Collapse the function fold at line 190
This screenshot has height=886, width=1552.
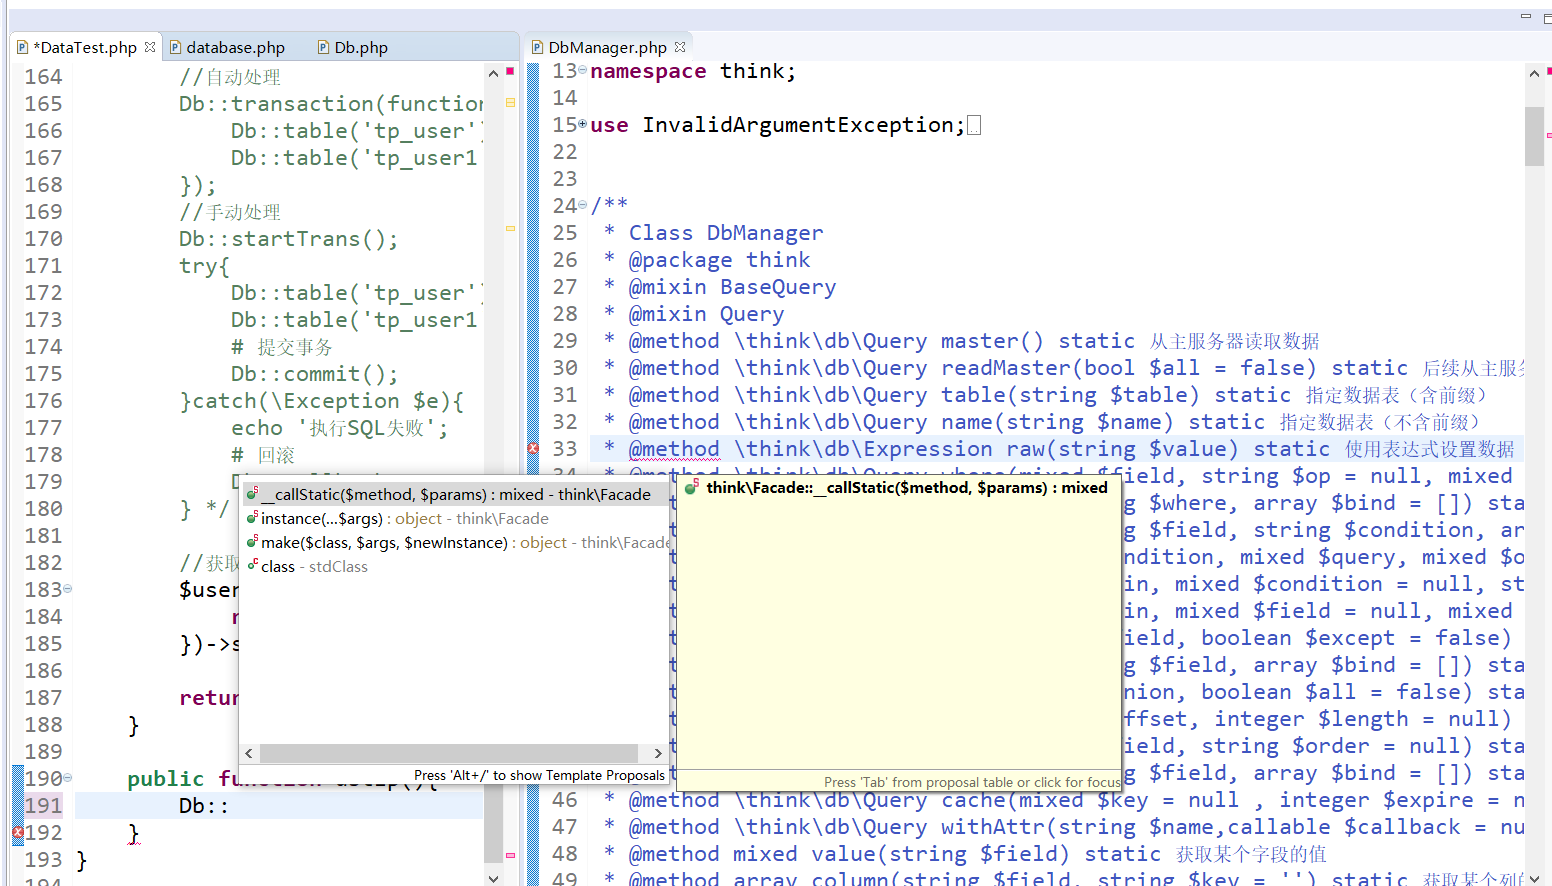coord(68,778)
